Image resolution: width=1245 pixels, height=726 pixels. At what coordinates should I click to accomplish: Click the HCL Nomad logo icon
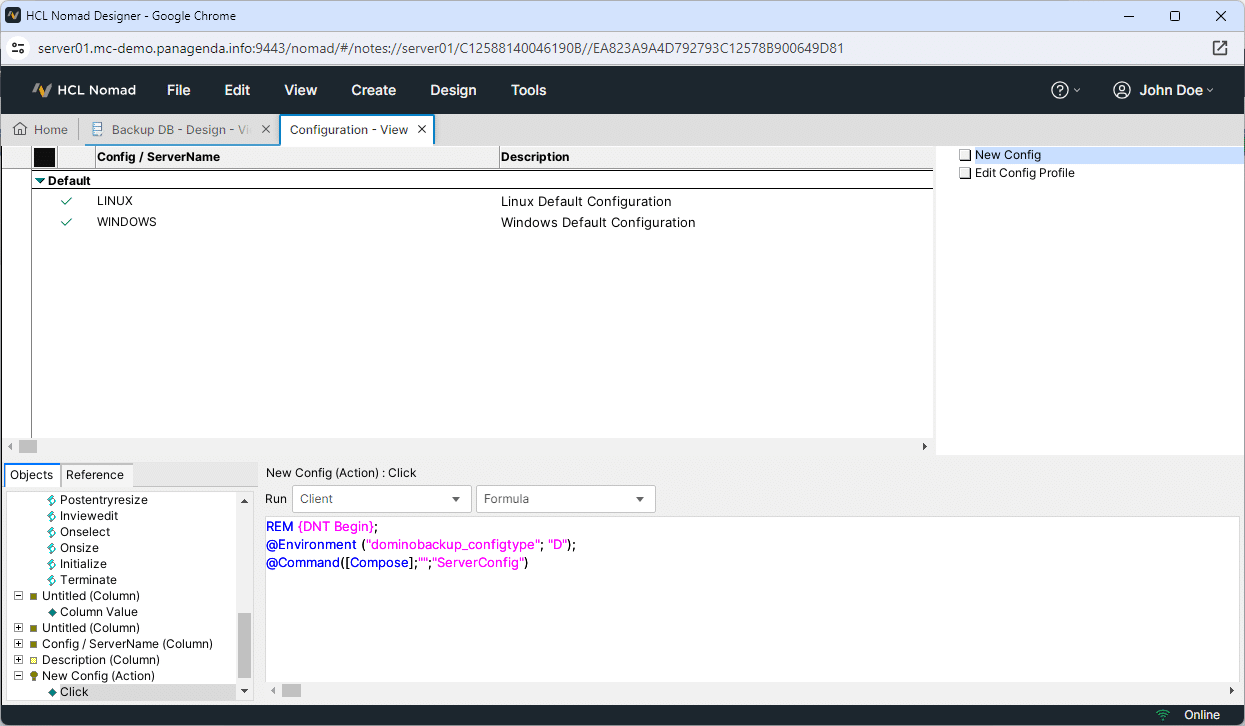tap(41, 90)
